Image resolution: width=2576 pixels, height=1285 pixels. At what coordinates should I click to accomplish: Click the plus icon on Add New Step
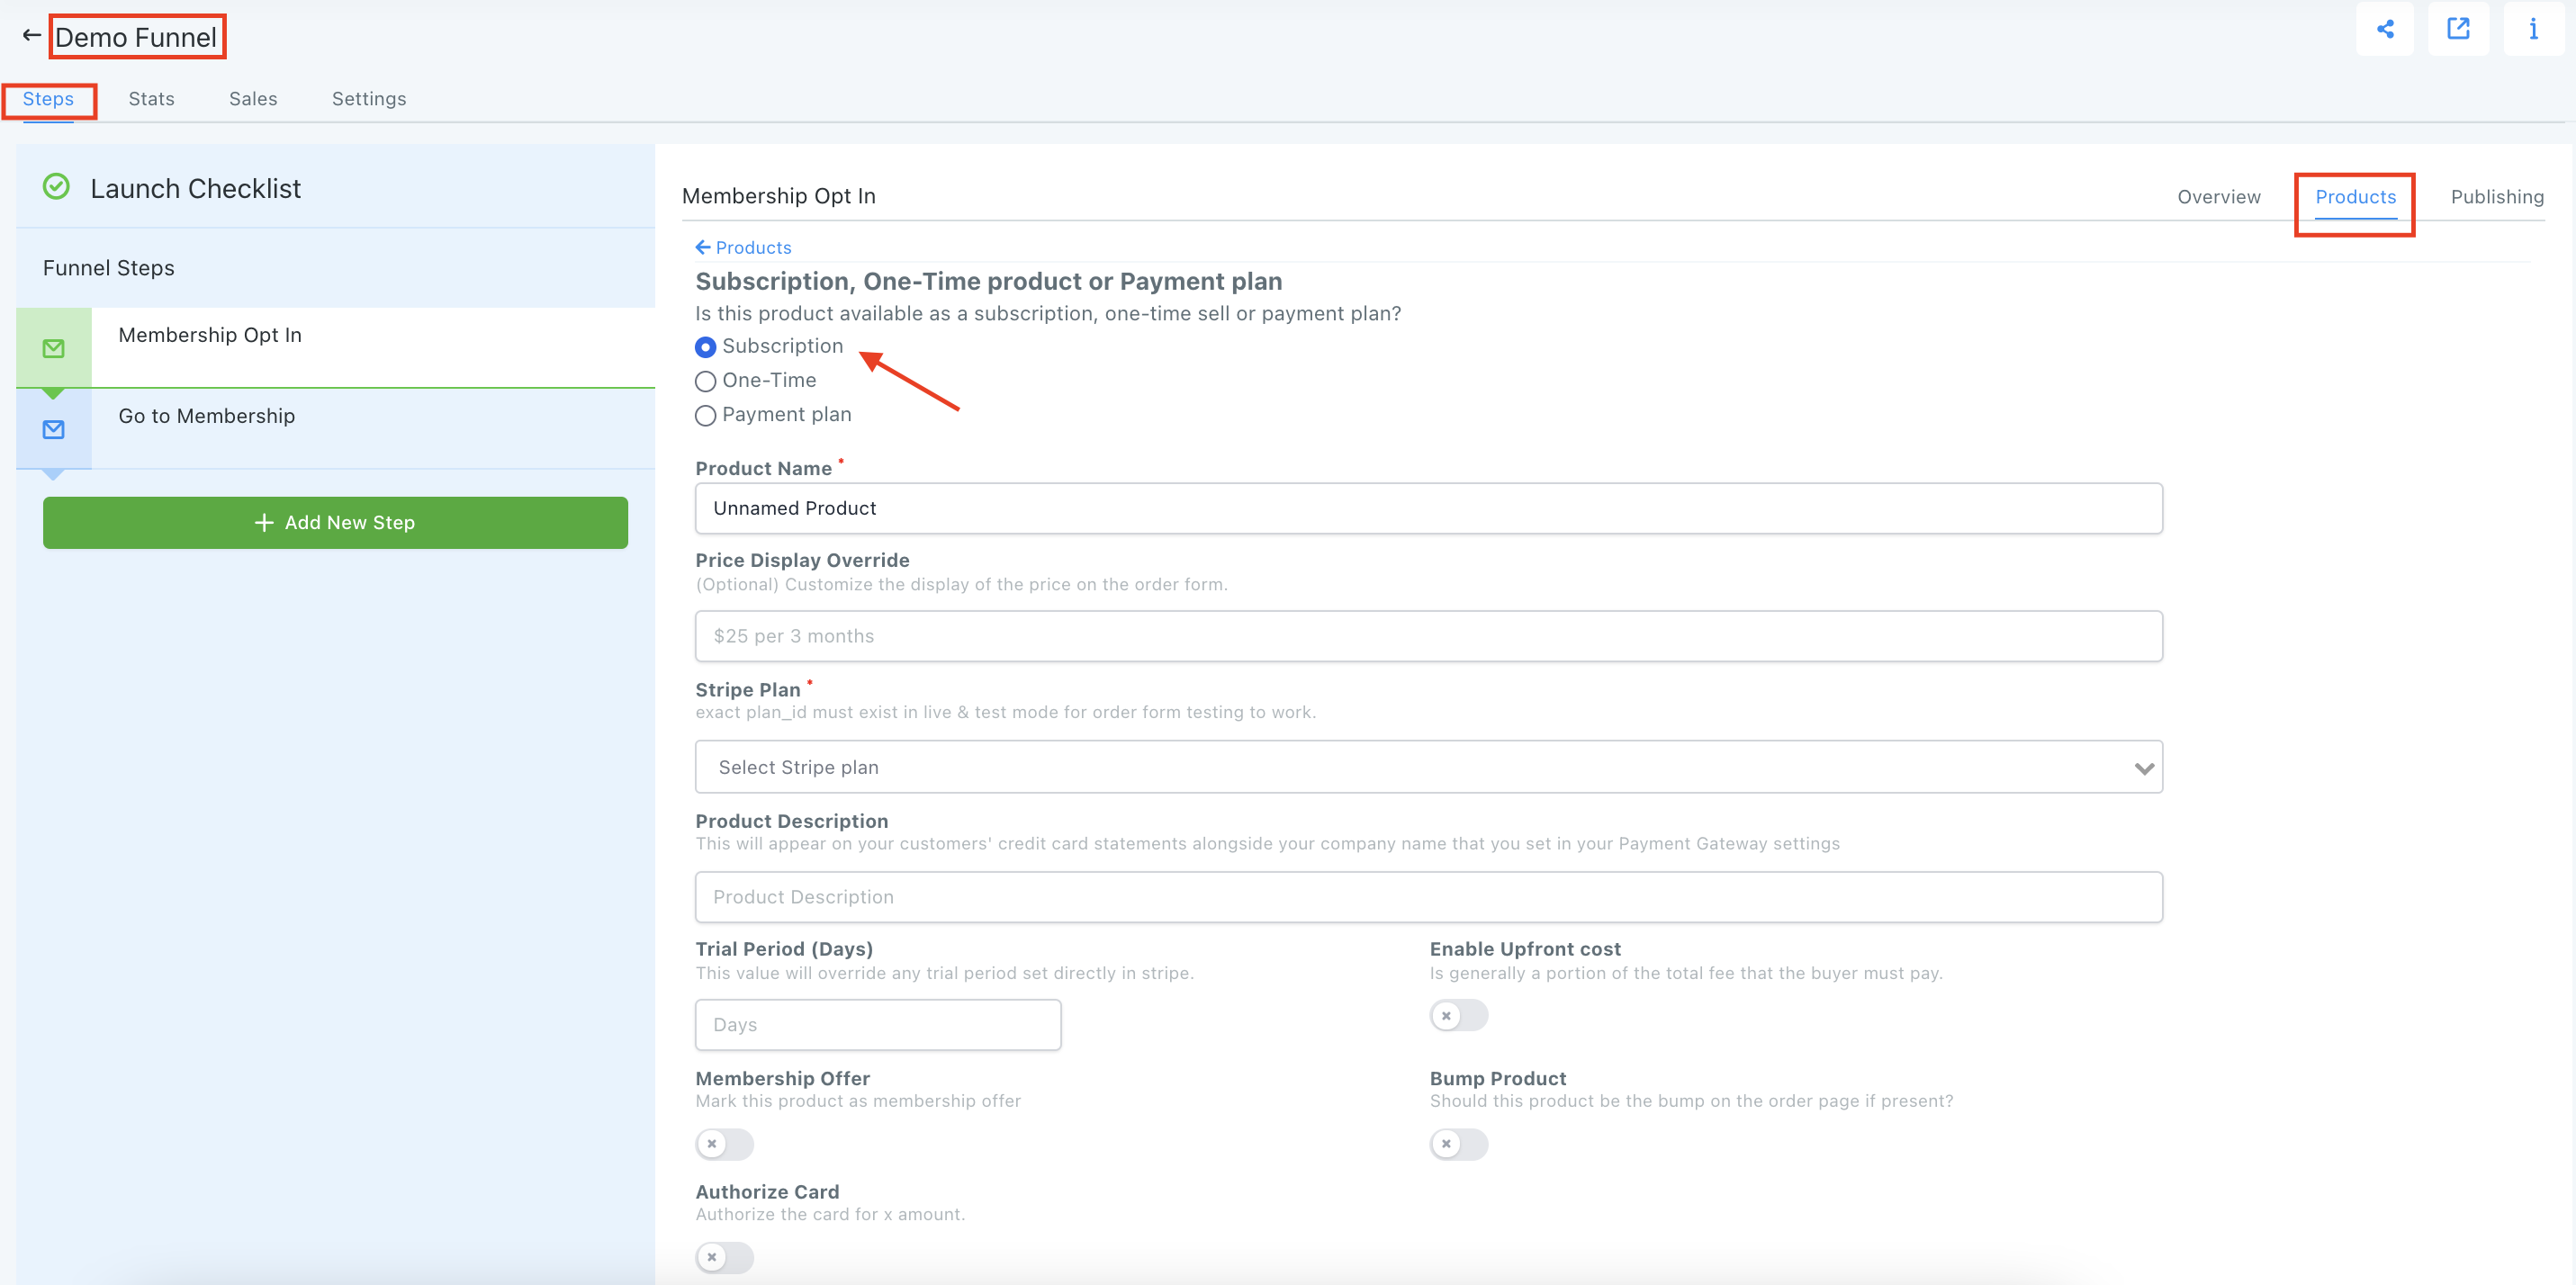click(264, 523)
